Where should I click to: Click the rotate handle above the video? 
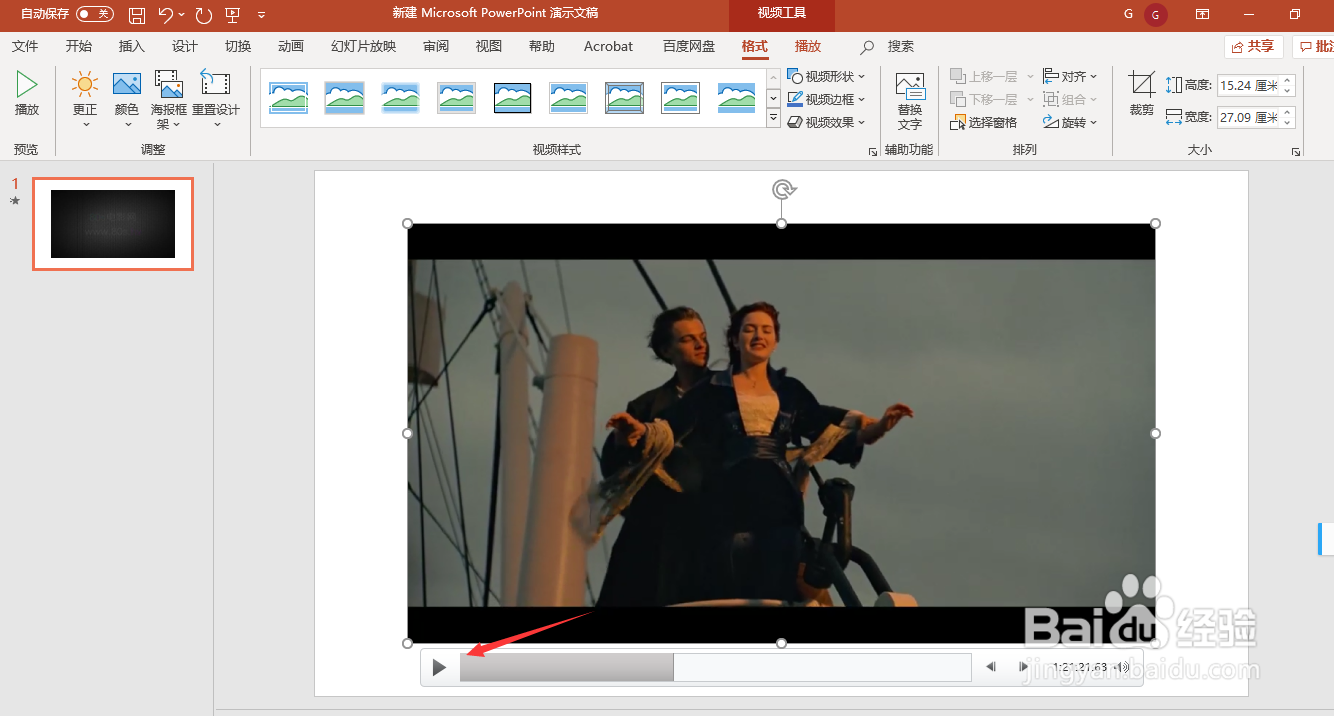tap(782, 189)
